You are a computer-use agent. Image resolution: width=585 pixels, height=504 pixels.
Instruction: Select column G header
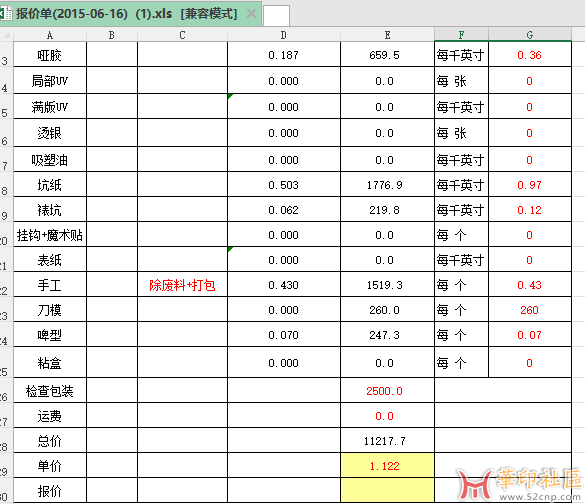(529, 35)
